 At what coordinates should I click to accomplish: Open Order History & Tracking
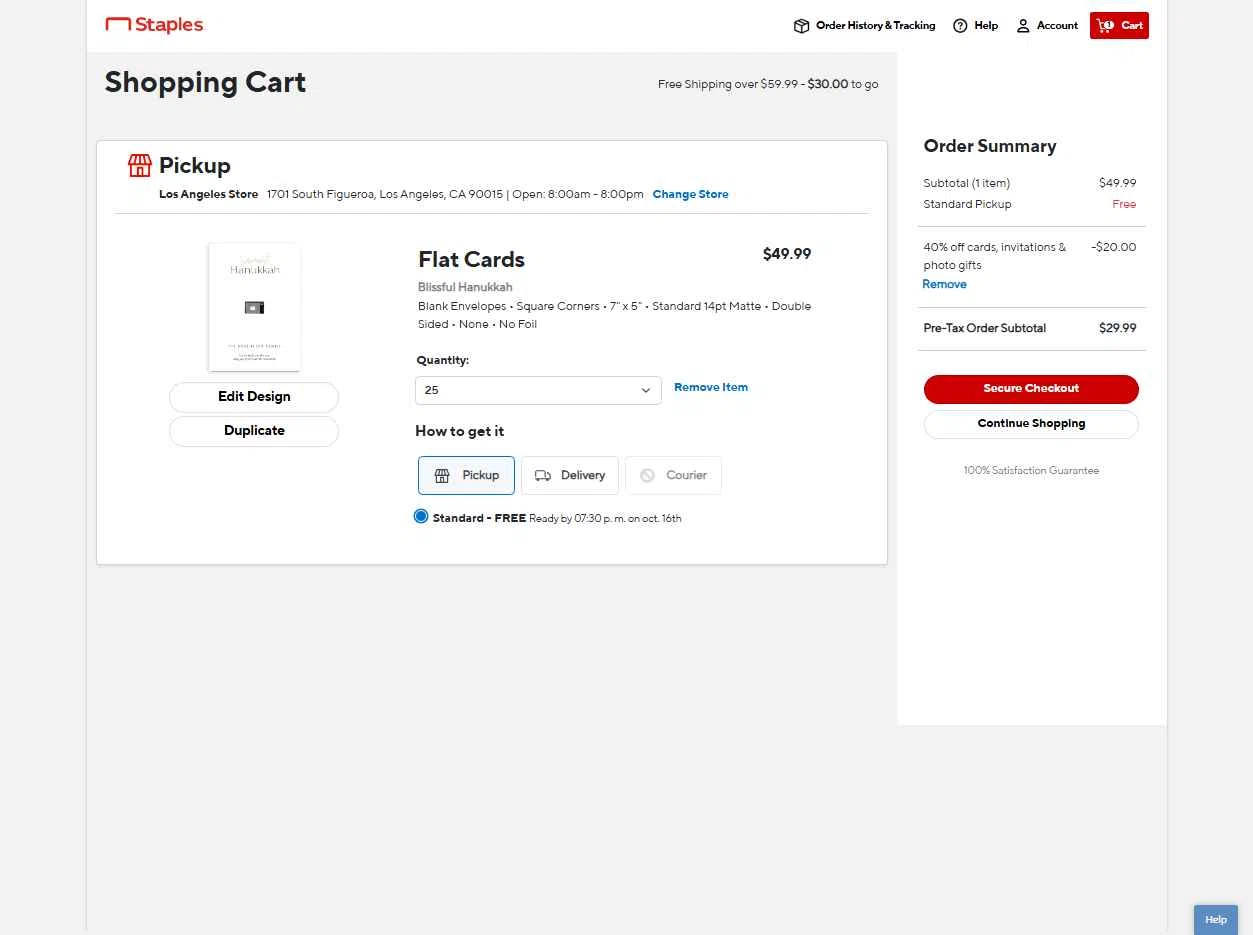click(x=864, y=26)
